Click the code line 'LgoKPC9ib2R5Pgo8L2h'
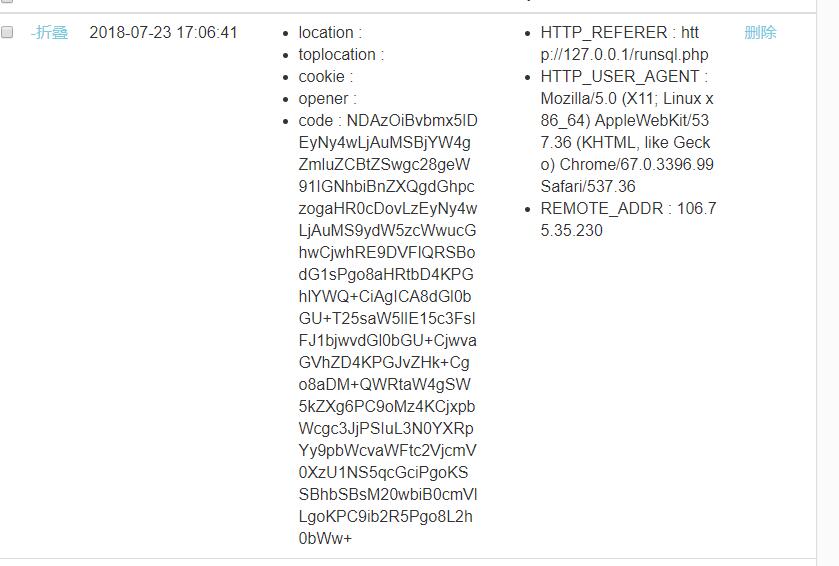The image size is (839, 566). tap(385, 517)
